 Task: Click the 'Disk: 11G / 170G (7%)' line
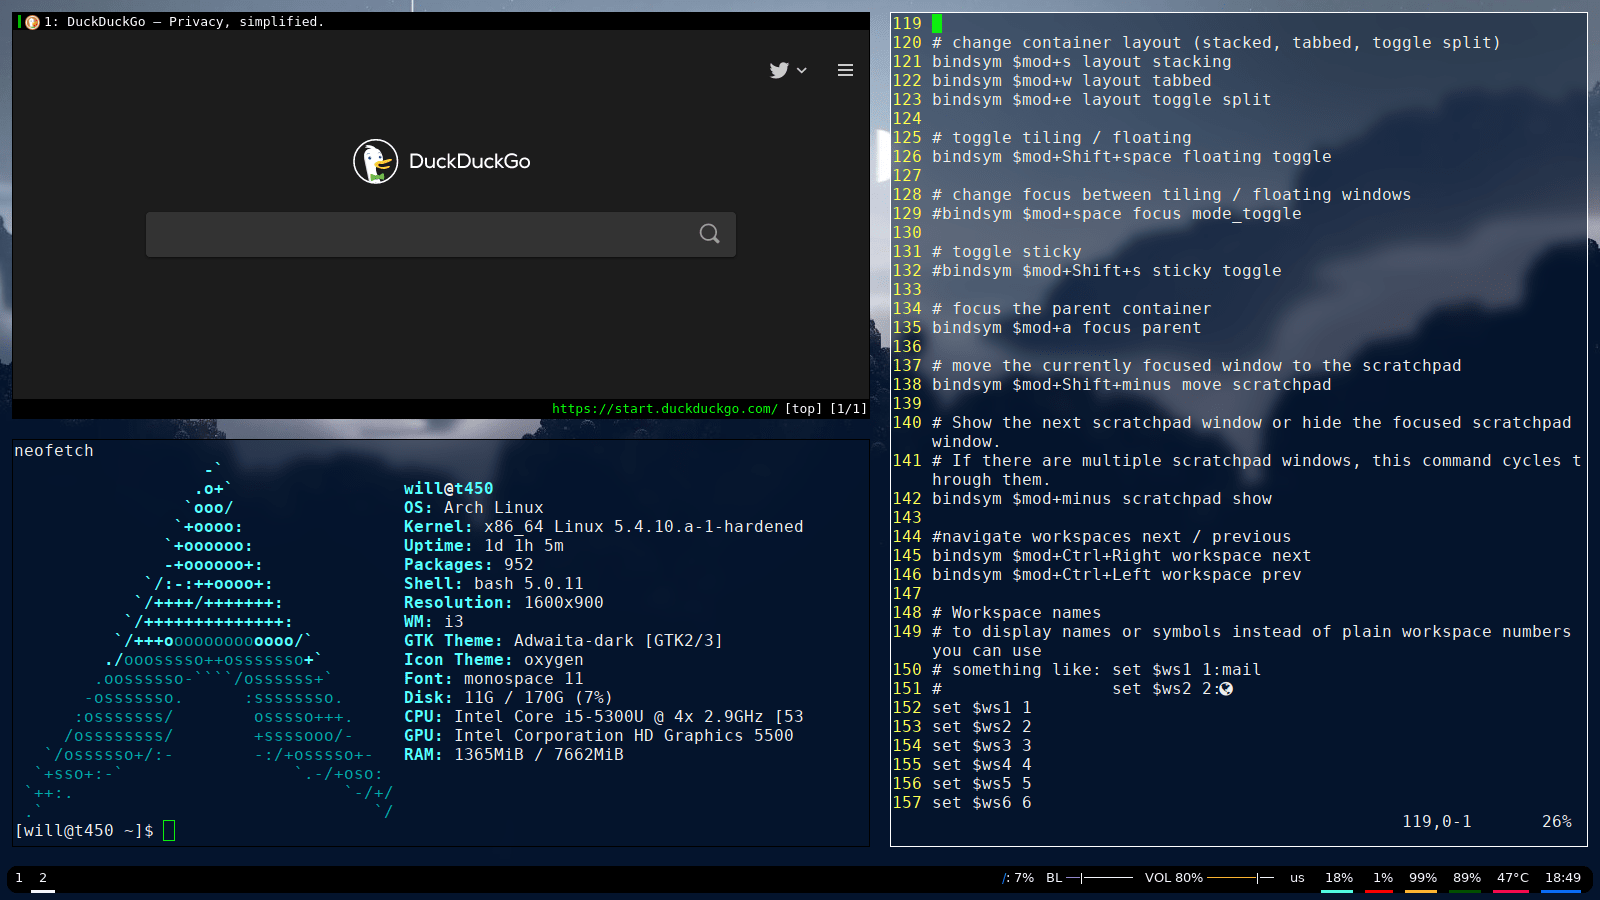pyautogui.click(x=508, y=698)
